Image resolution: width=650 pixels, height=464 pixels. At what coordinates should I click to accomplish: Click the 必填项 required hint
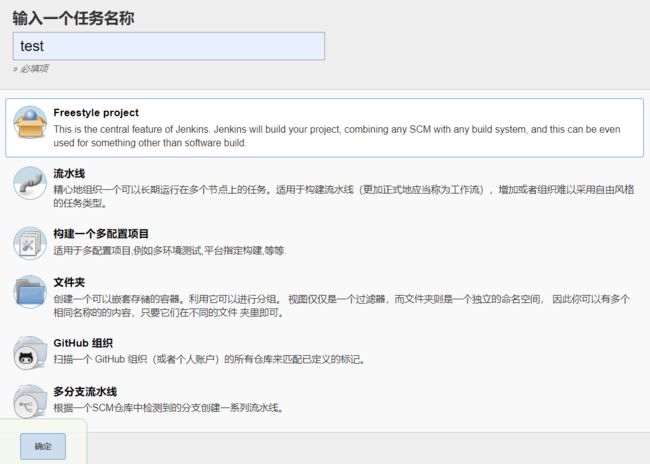(31, 68)
